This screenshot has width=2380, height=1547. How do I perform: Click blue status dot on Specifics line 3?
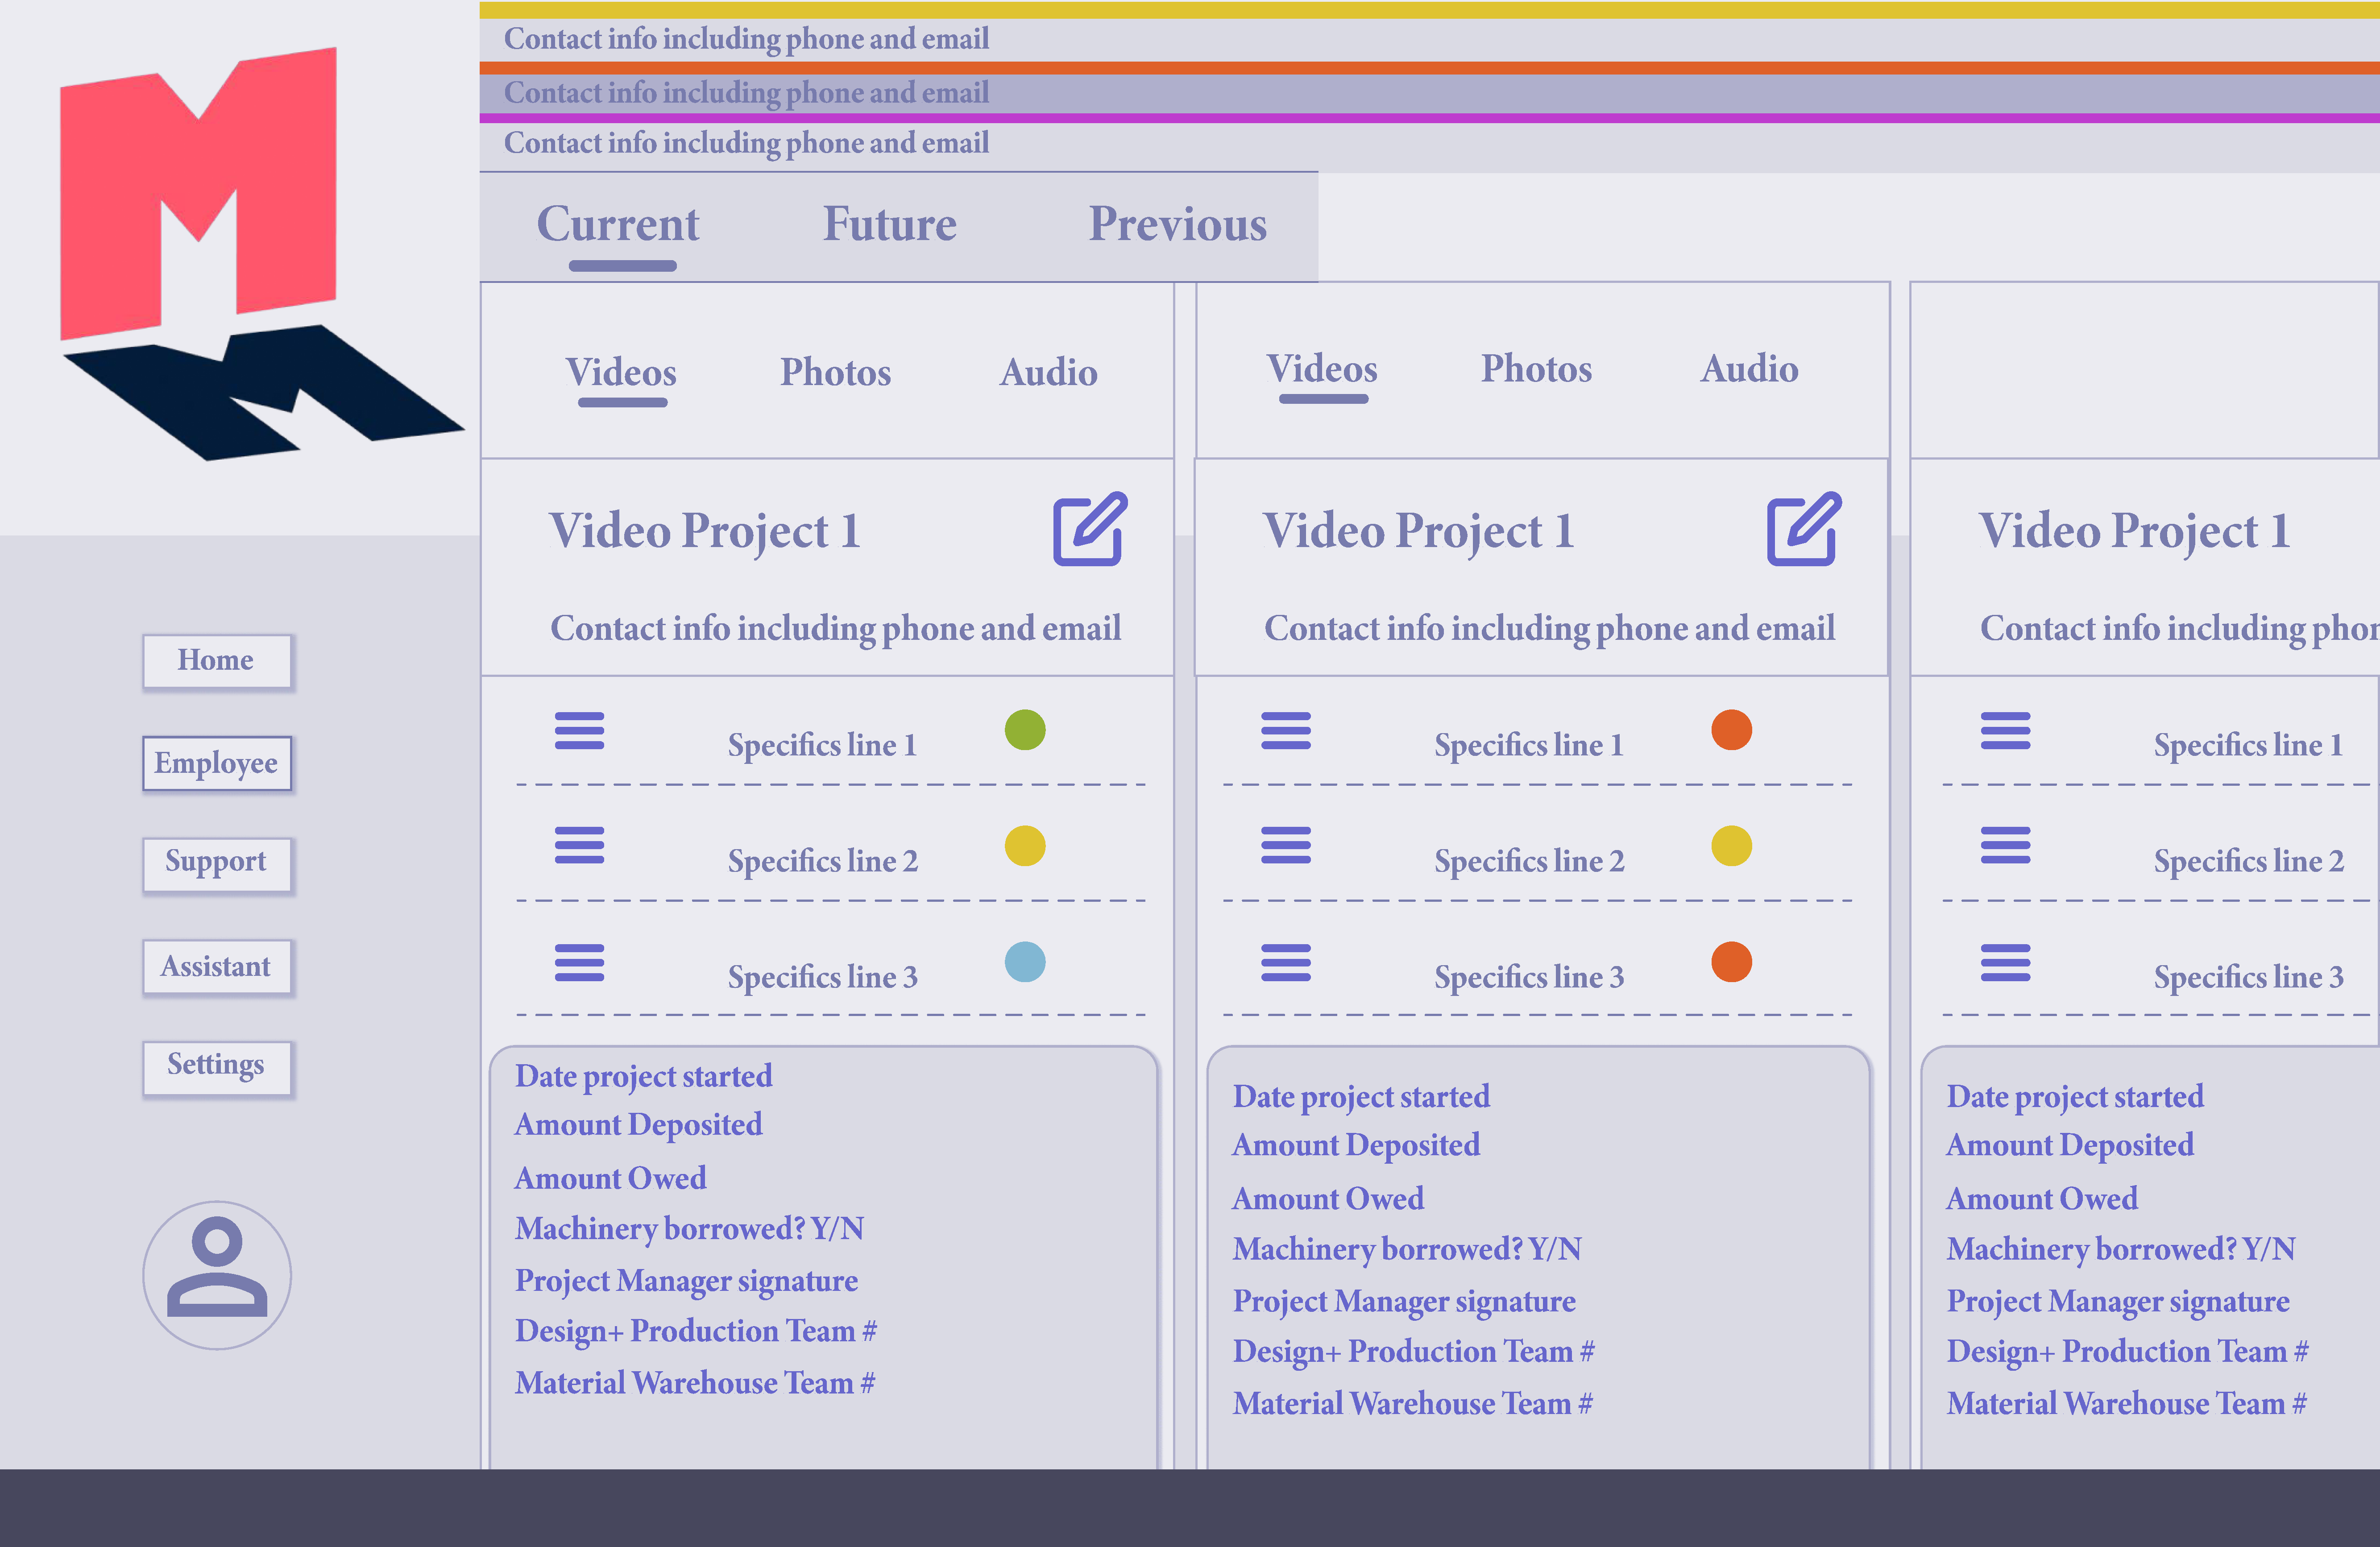[x=1025, y=962]
